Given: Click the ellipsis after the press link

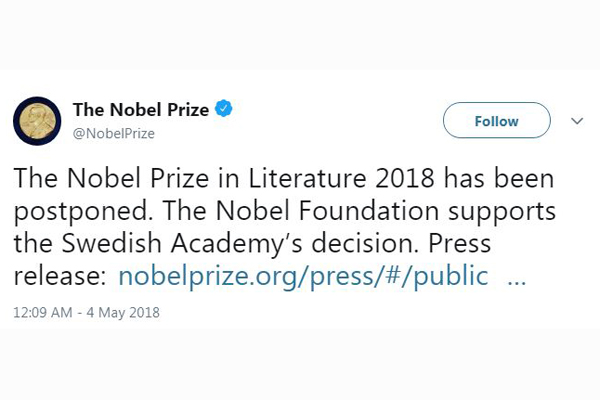Looking at the screenshot, I should click(x=517, y=282).
